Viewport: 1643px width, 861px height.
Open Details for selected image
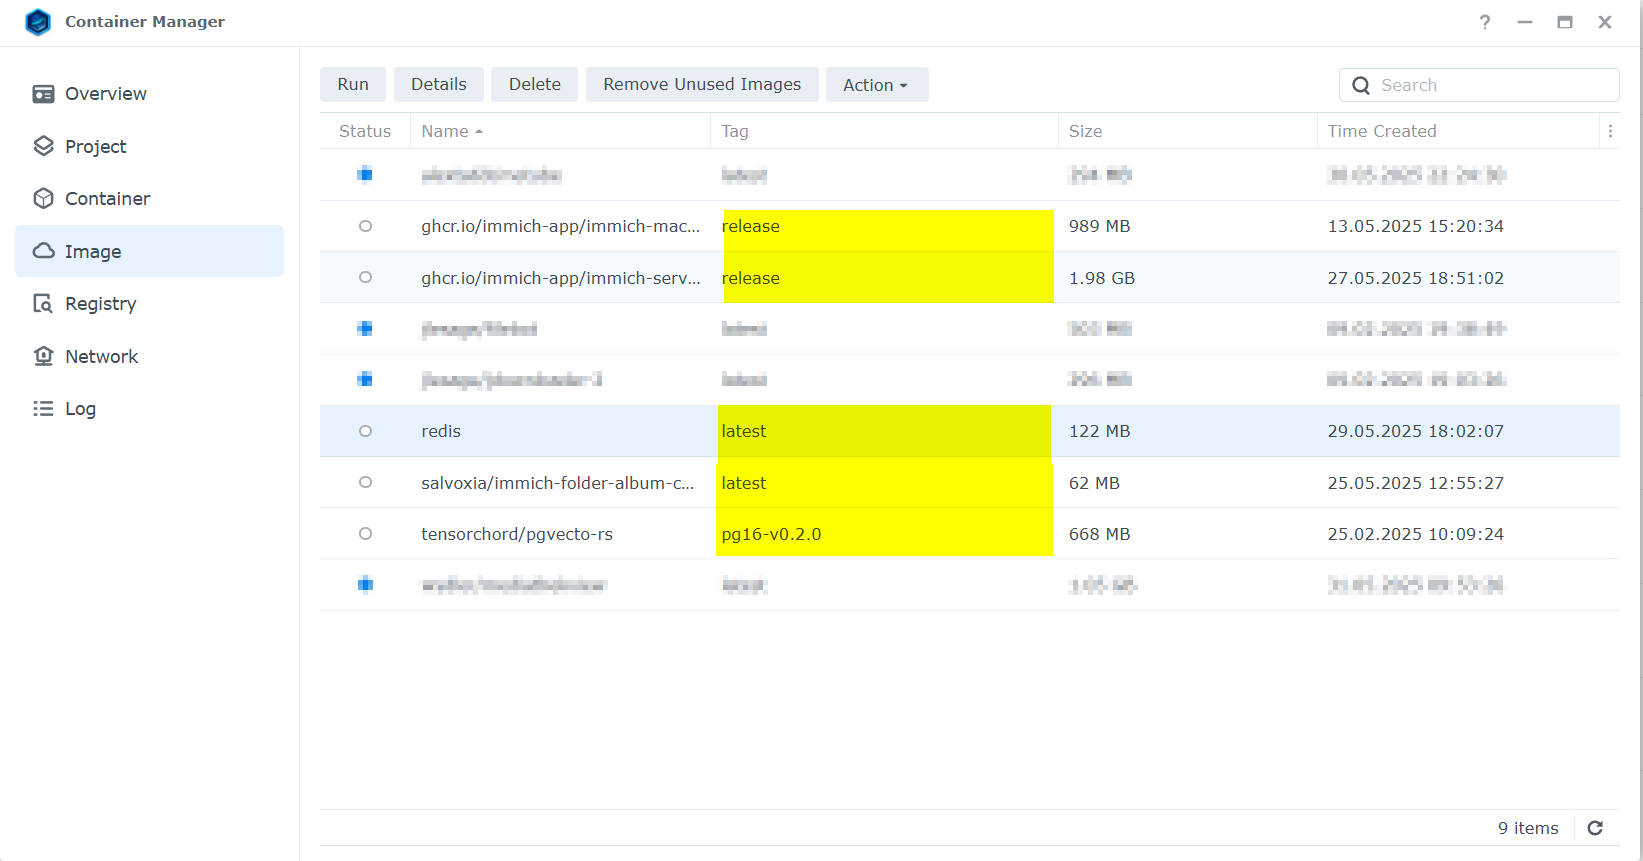pyautogui.click(x=439, y=85)
